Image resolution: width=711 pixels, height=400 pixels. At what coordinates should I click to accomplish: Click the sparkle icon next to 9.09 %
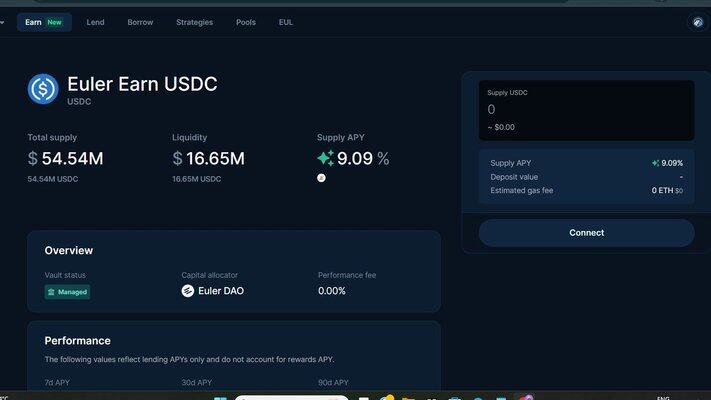[325, 158]
